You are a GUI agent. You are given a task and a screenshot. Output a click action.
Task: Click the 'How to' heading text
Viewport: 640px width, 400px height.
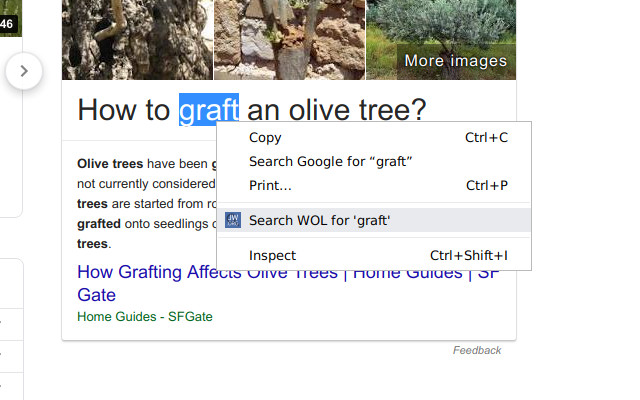click(x=123, y=110)
